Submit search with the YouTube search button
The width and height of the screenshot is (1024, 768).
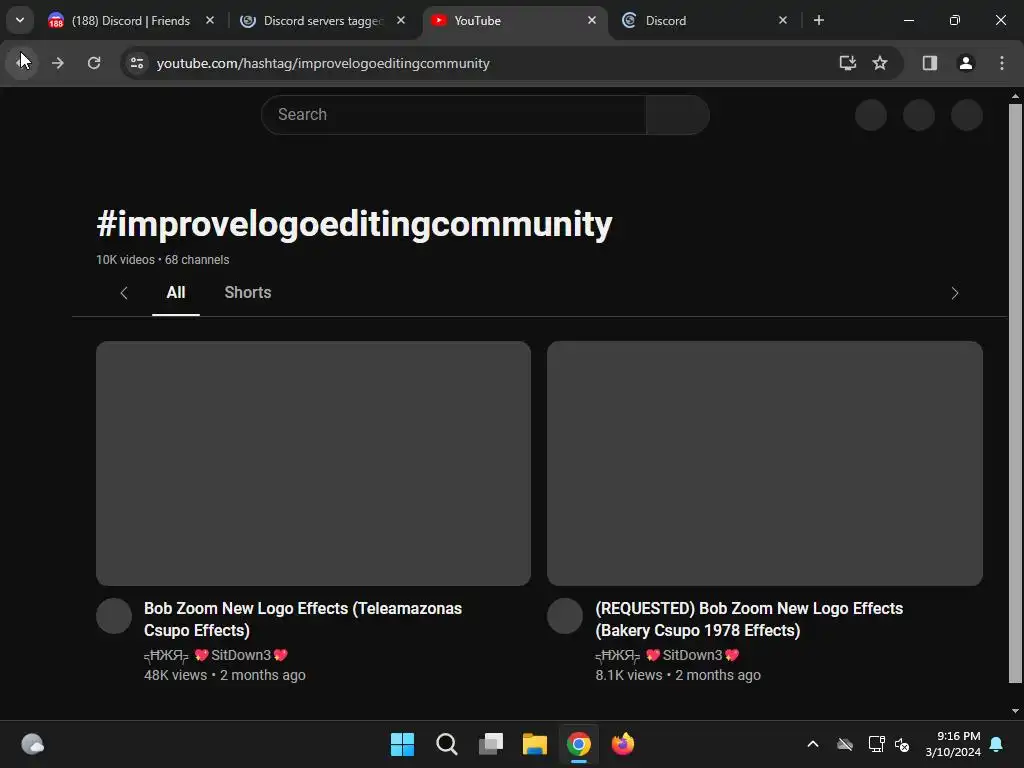[677, 115]
